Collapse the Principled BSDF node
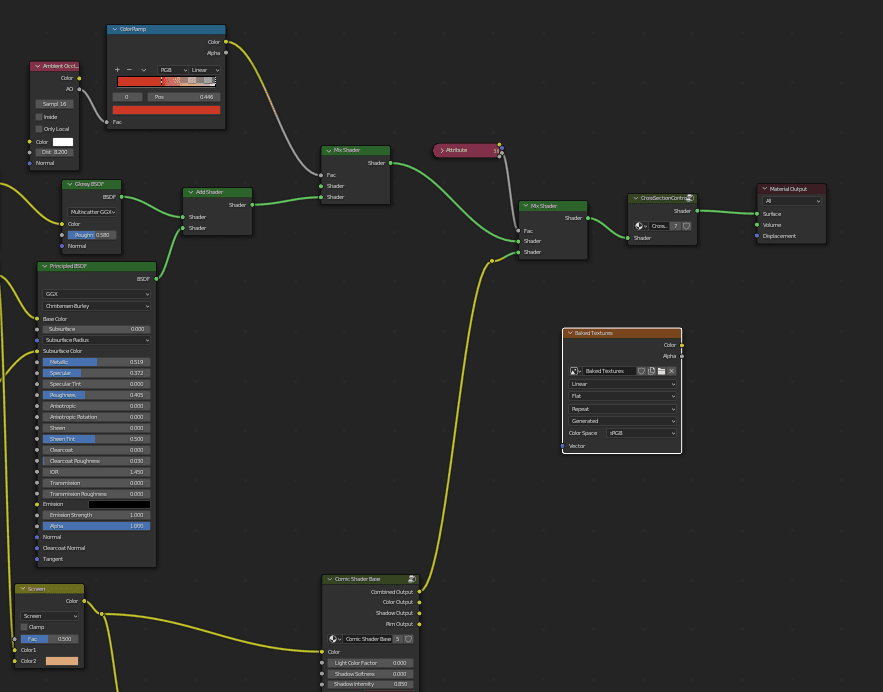Image resolution: width=883 pixels, height=692 pixels. pos(44,266)
